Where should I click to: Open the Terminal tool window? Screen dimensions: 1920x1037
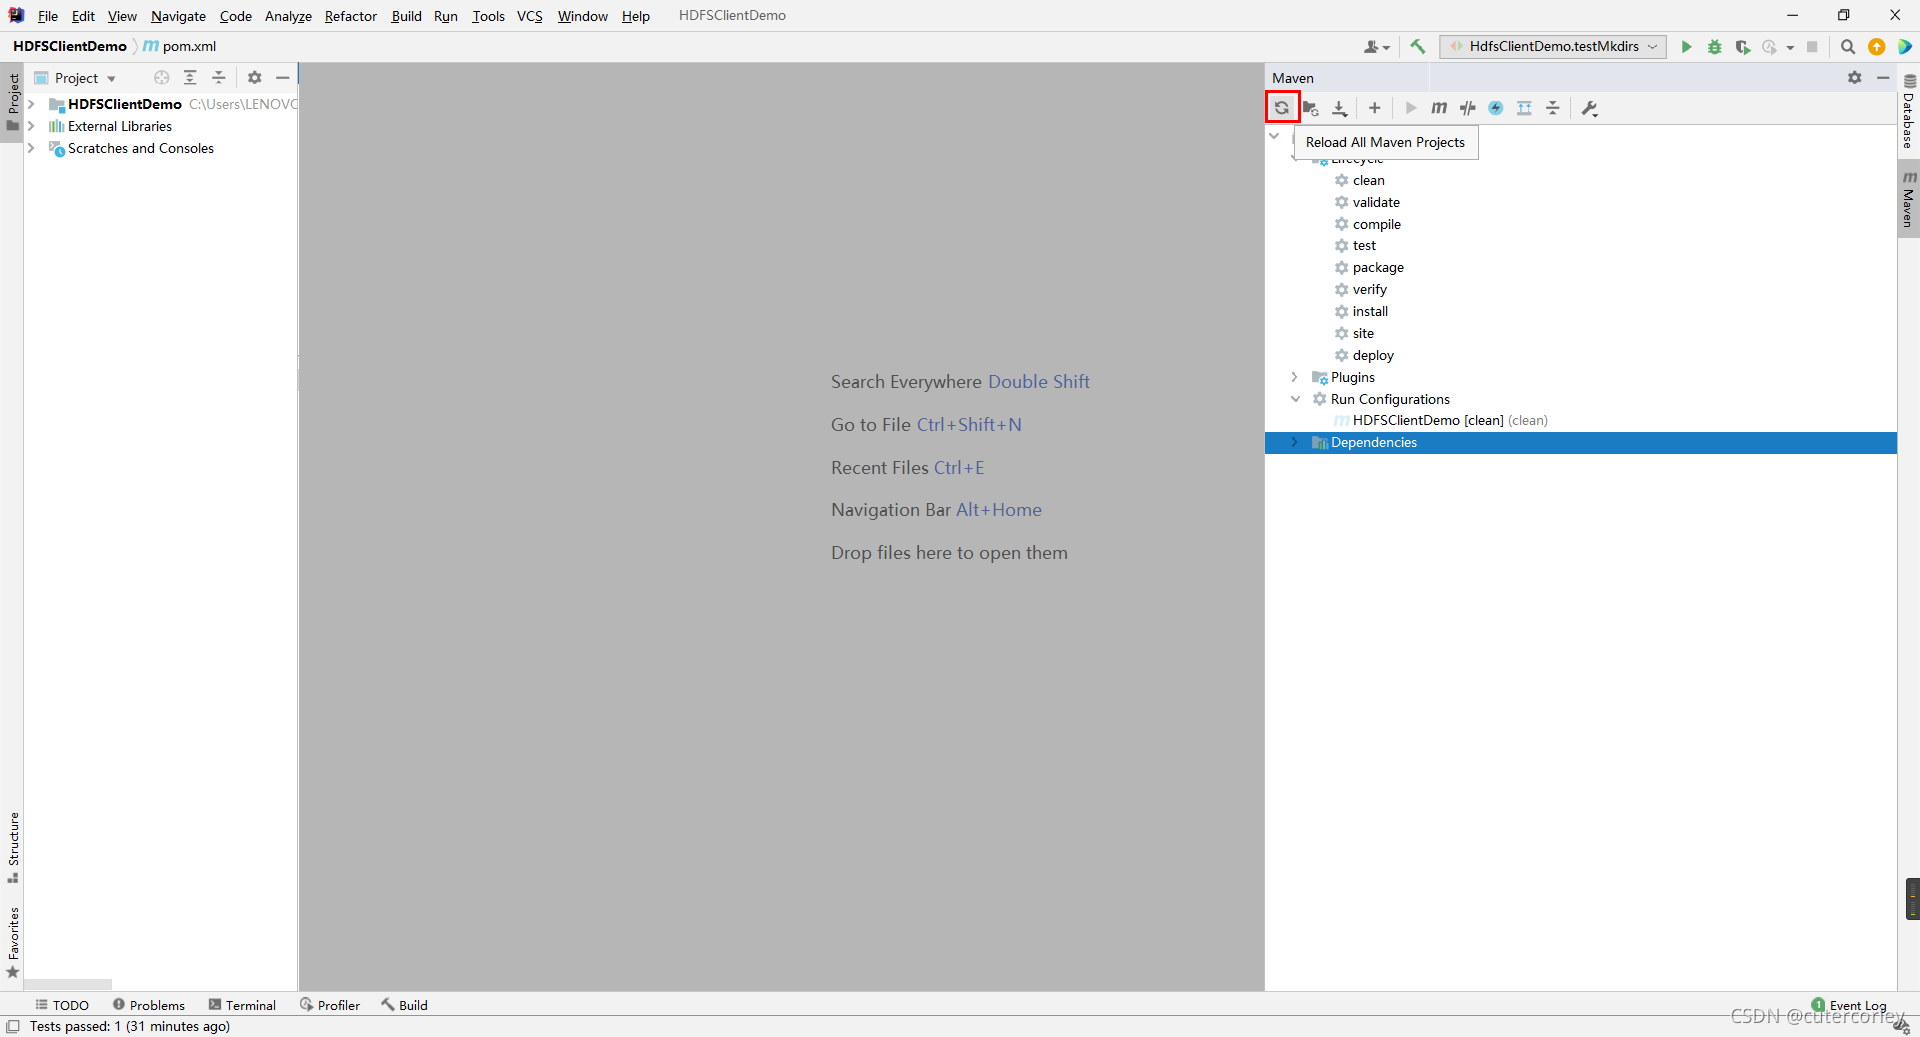click(x=242, y=1005)
